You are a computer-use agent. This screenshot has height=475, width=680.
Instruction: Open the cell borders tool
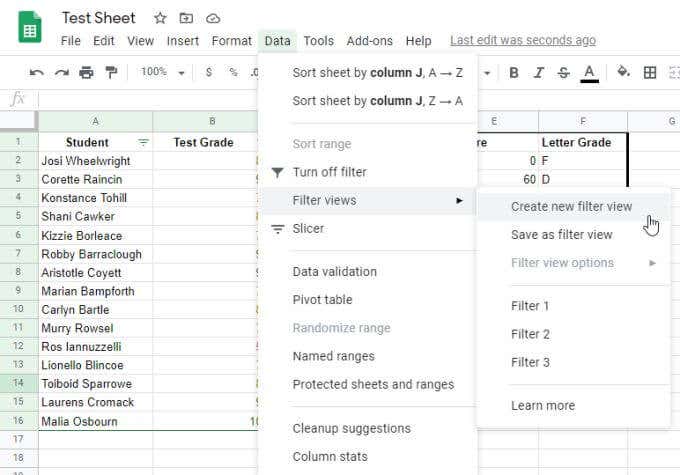click(650, 72)
